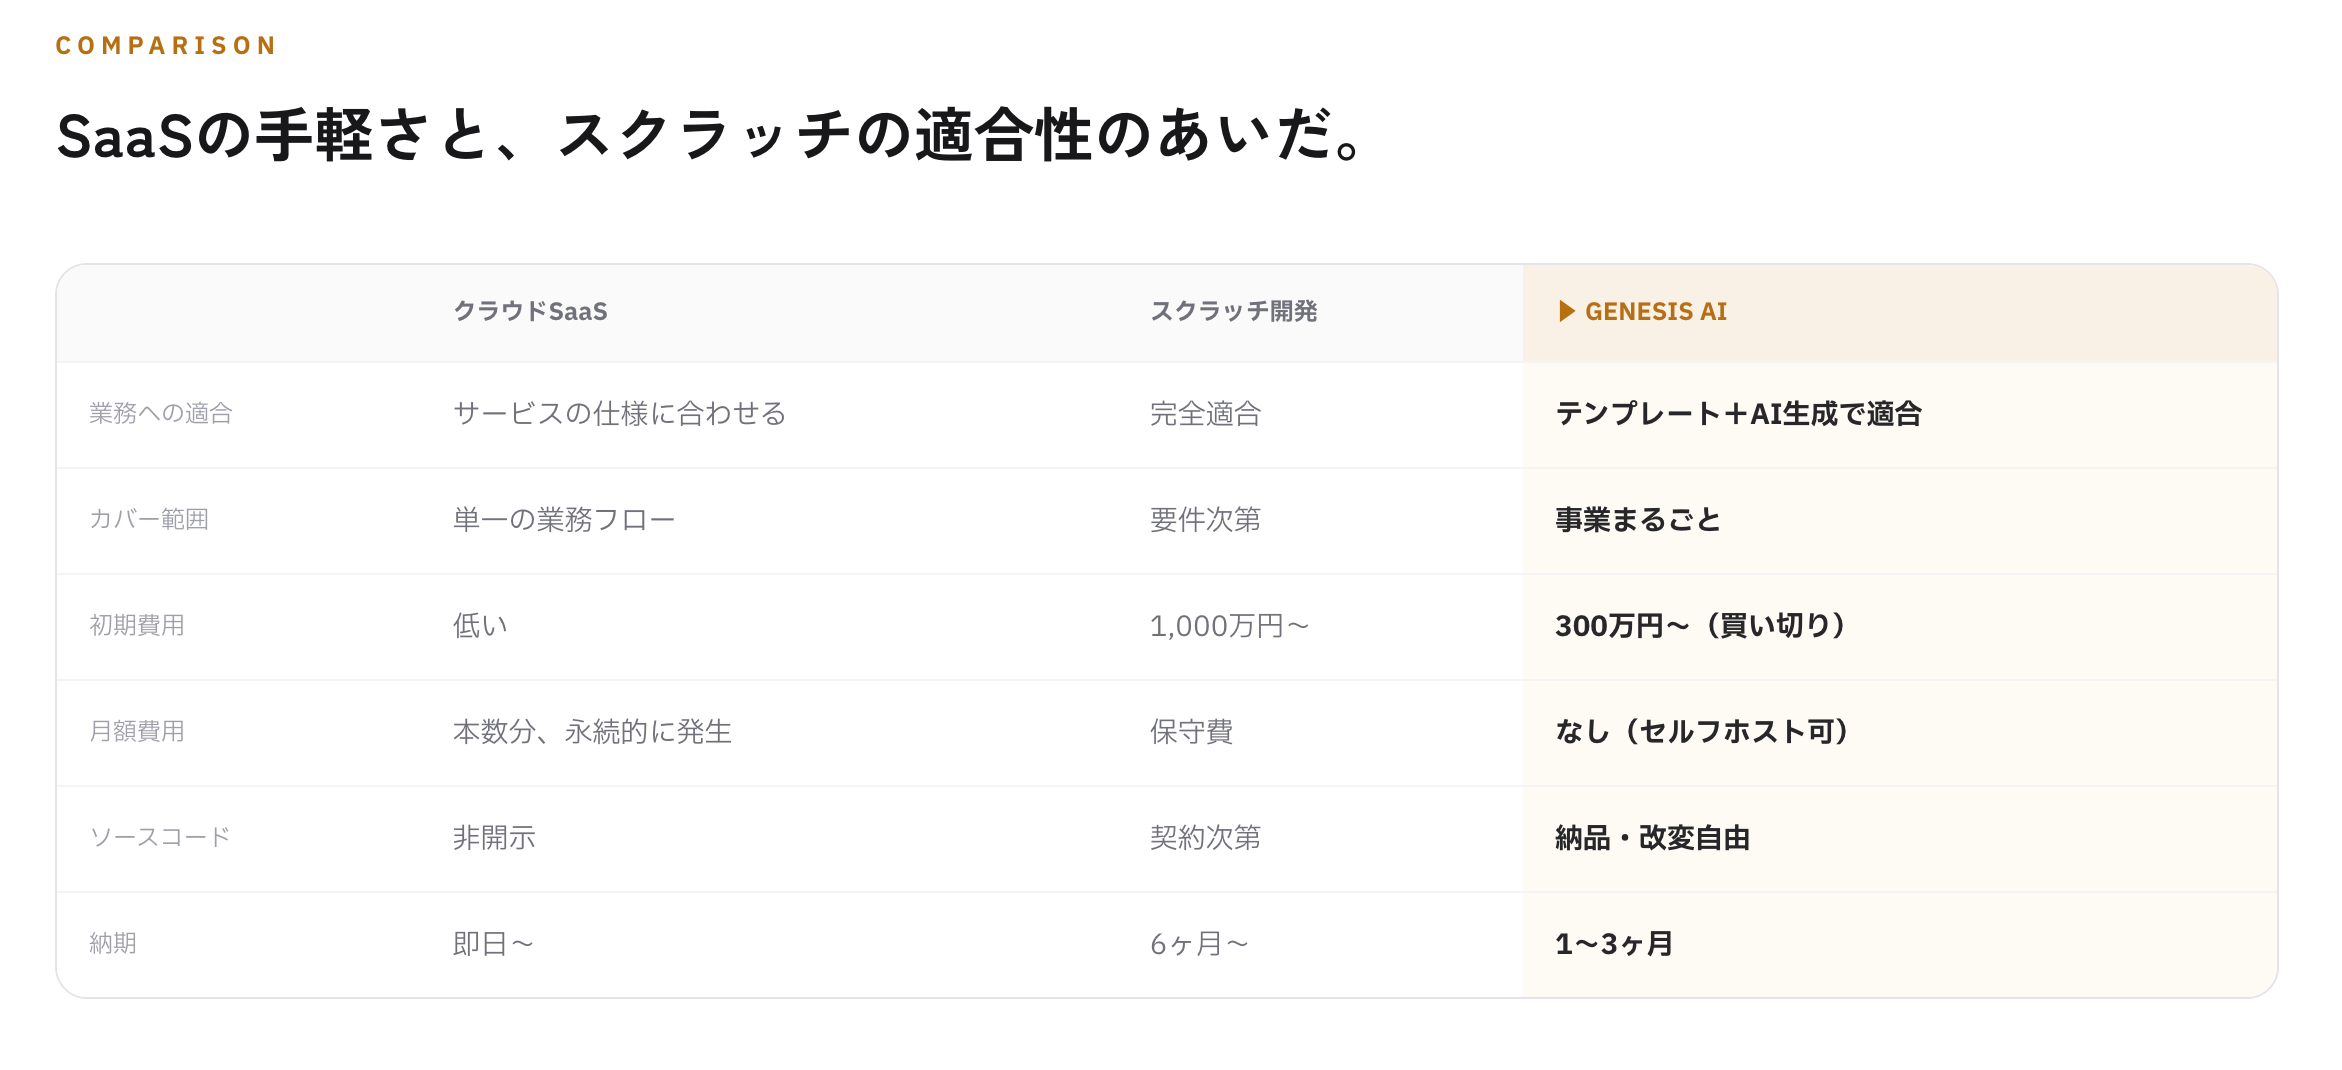This screenshot has width=2342, height=1070.
Task: Click the 事業まるごと coverage cell
Action: click(x=1638, y=519)
